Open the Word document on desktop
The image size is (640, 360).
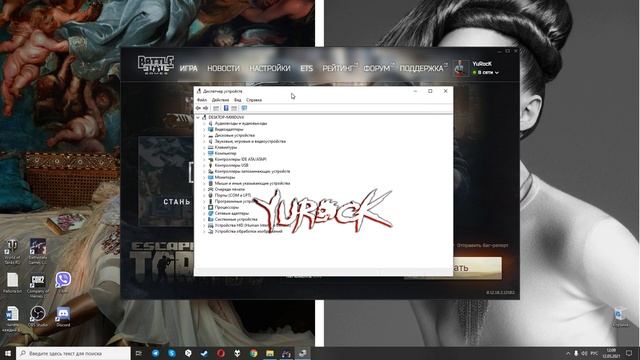(12, 318)
